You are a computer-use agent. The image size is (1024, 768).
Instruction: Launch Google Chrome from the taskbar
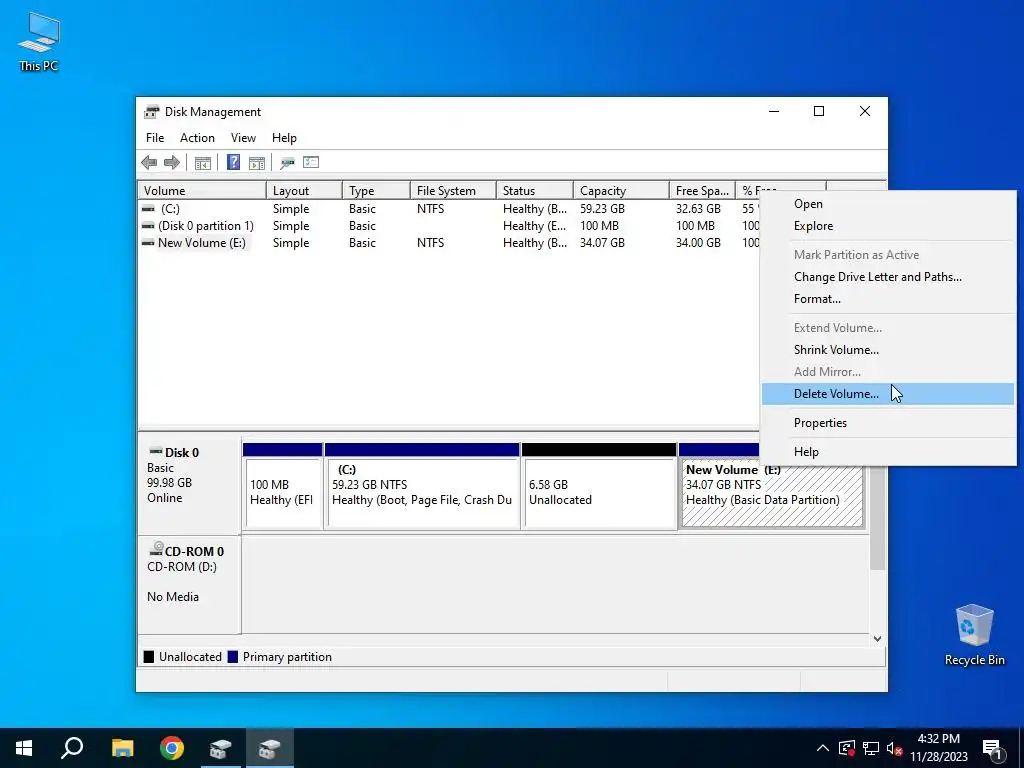pyautogui.click(x=172, y=748)
